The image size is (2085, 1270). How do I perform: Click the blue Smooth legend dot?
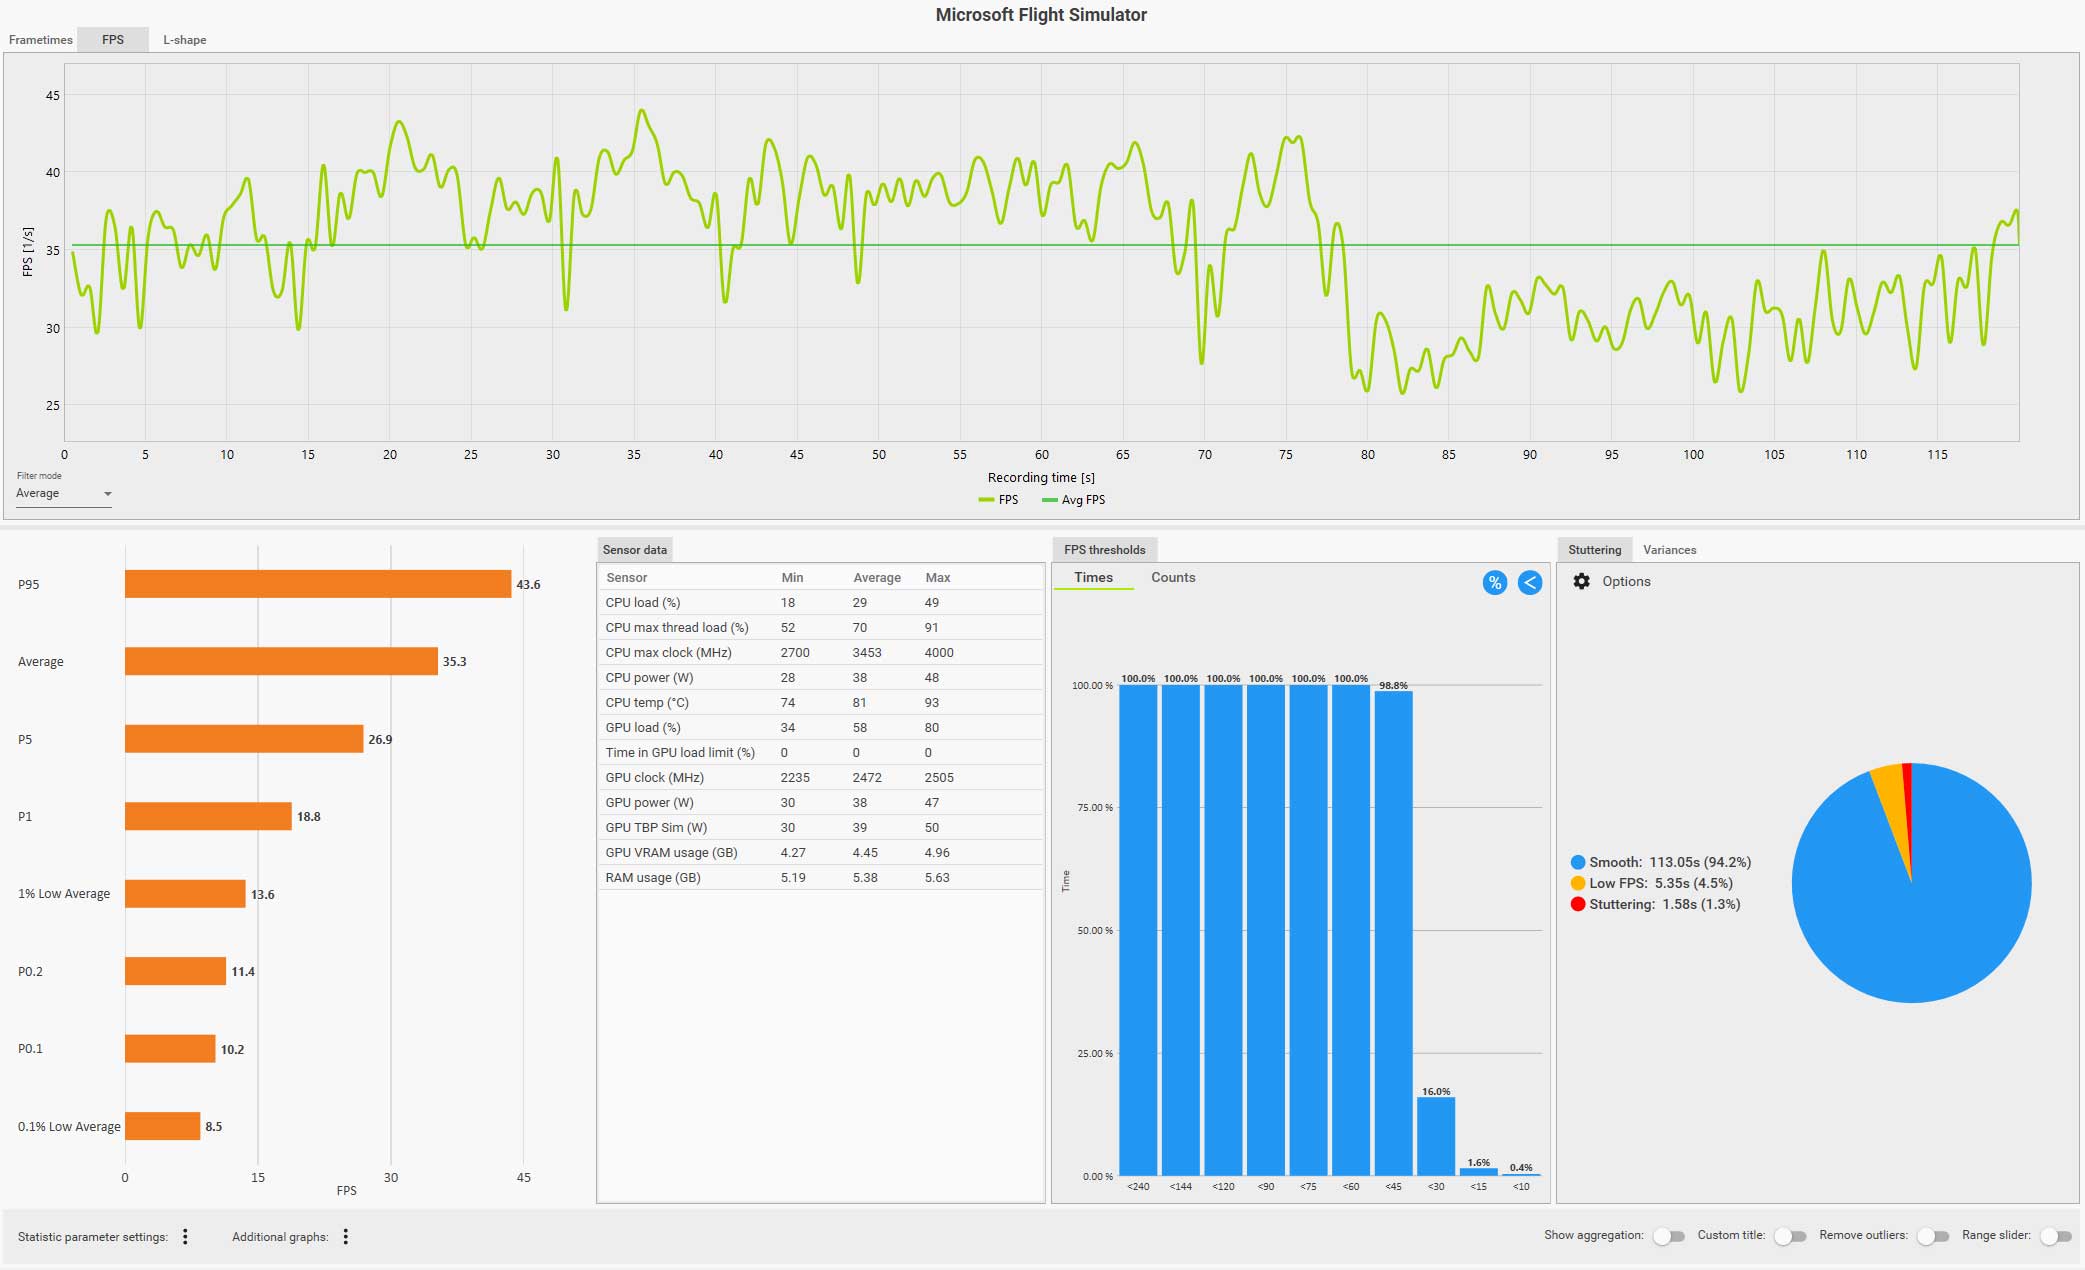tap(1577, 862)
